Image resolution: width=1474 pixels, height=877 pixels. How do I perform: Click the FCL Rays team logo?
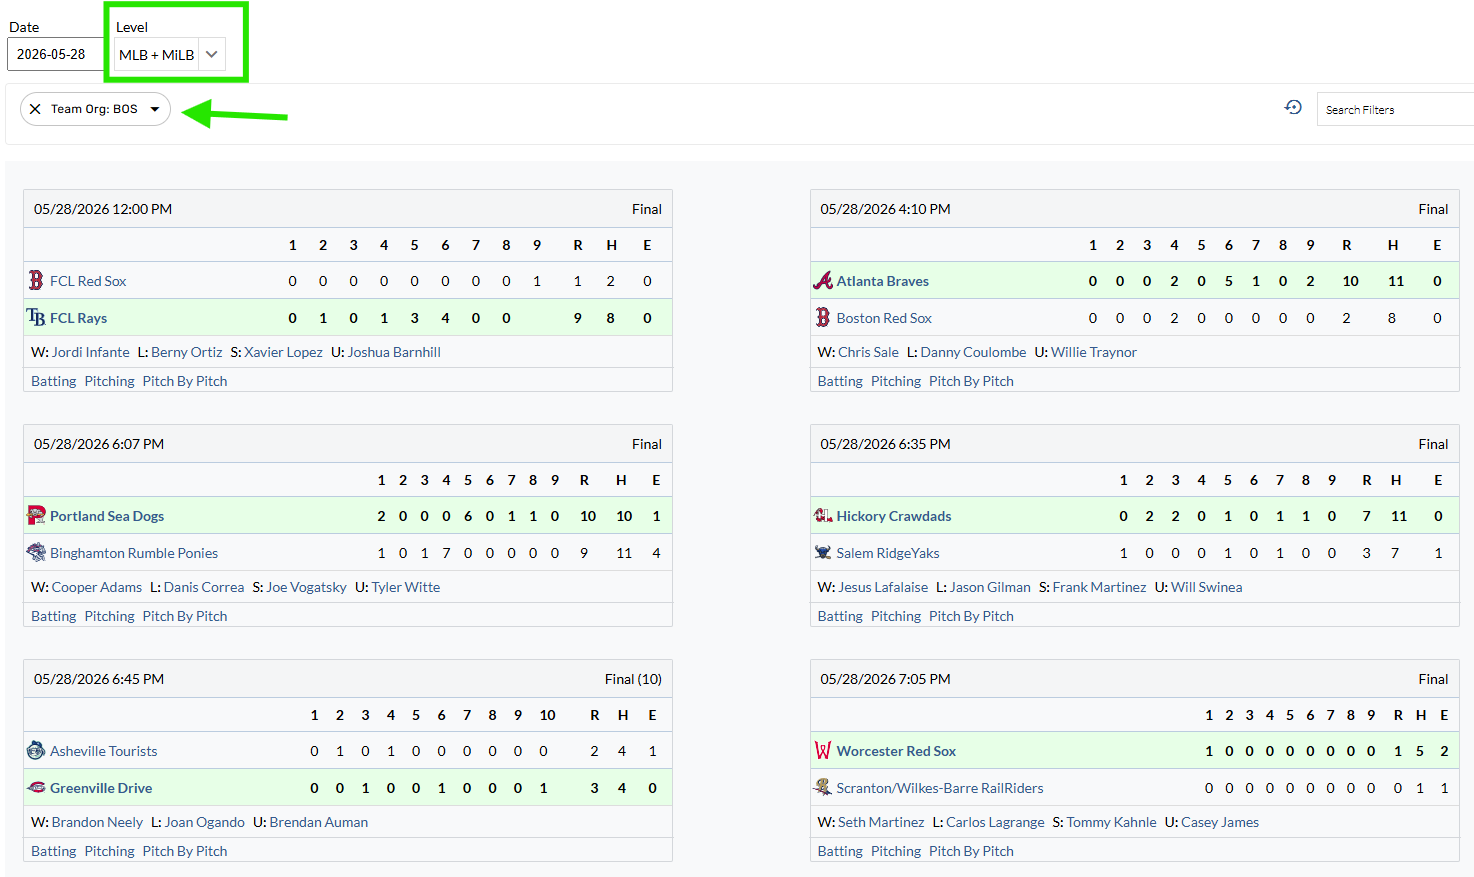(36, 317)
